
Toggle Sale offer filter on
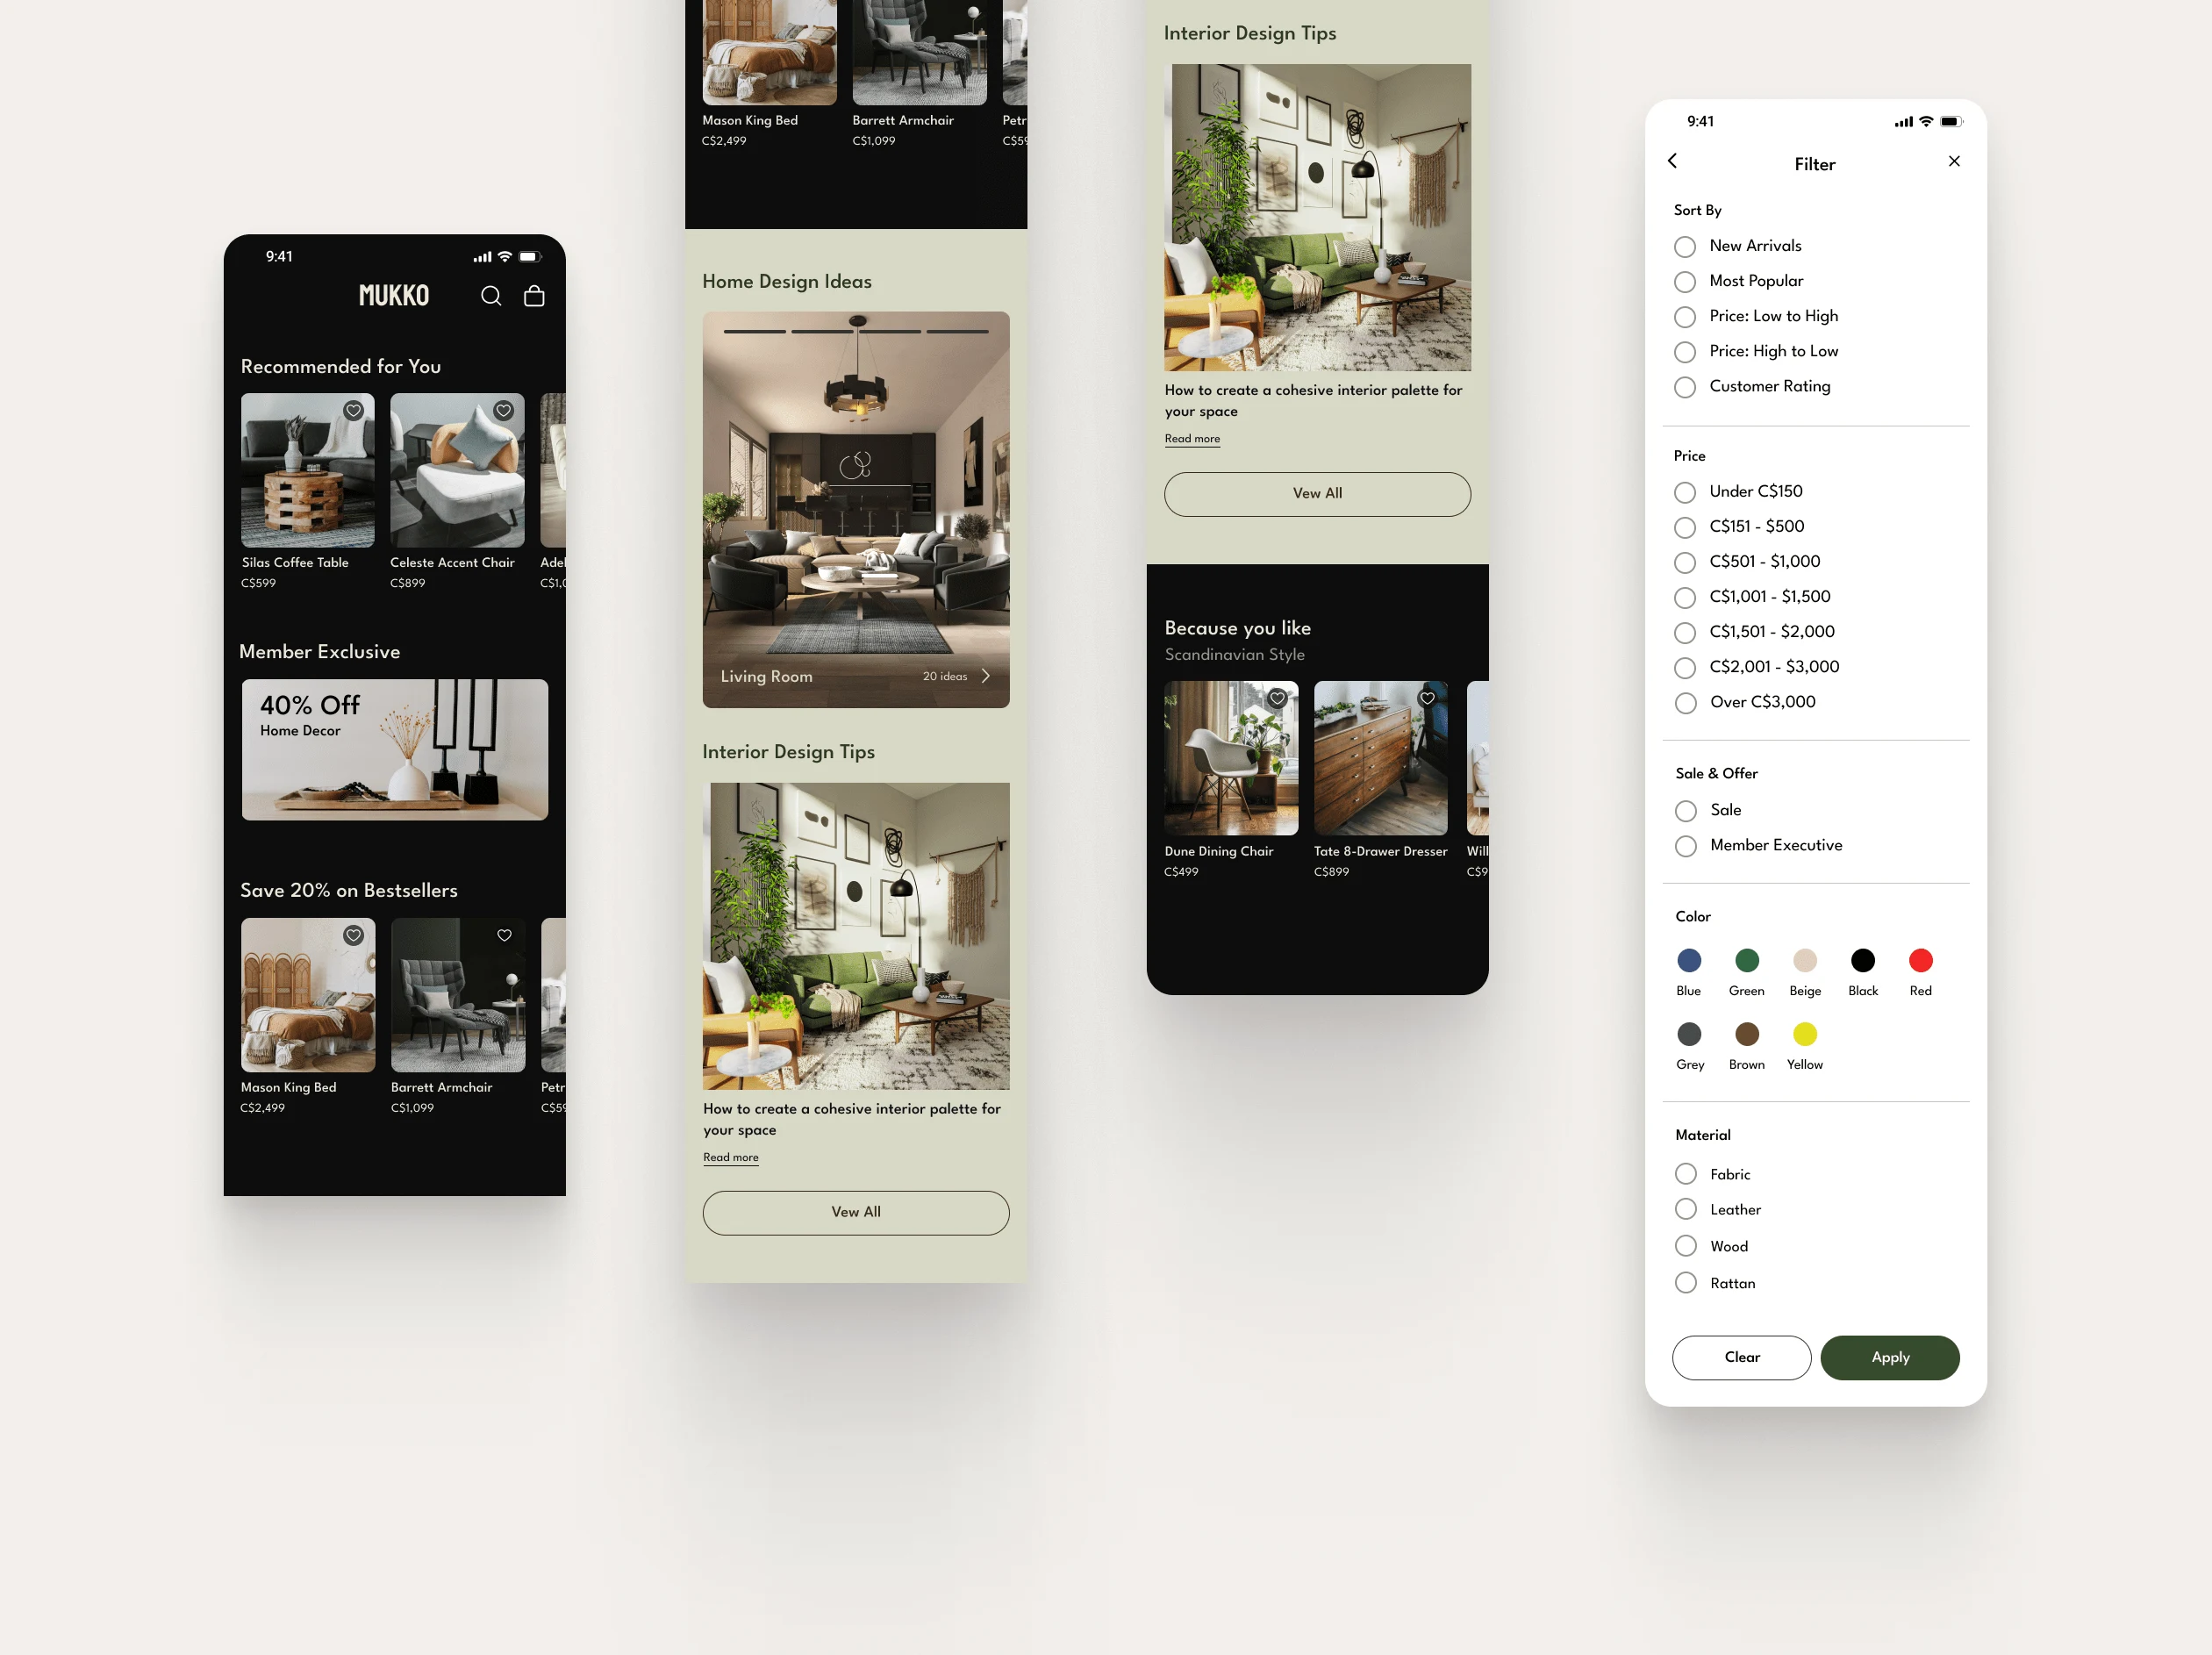[x=1684, y=810]
